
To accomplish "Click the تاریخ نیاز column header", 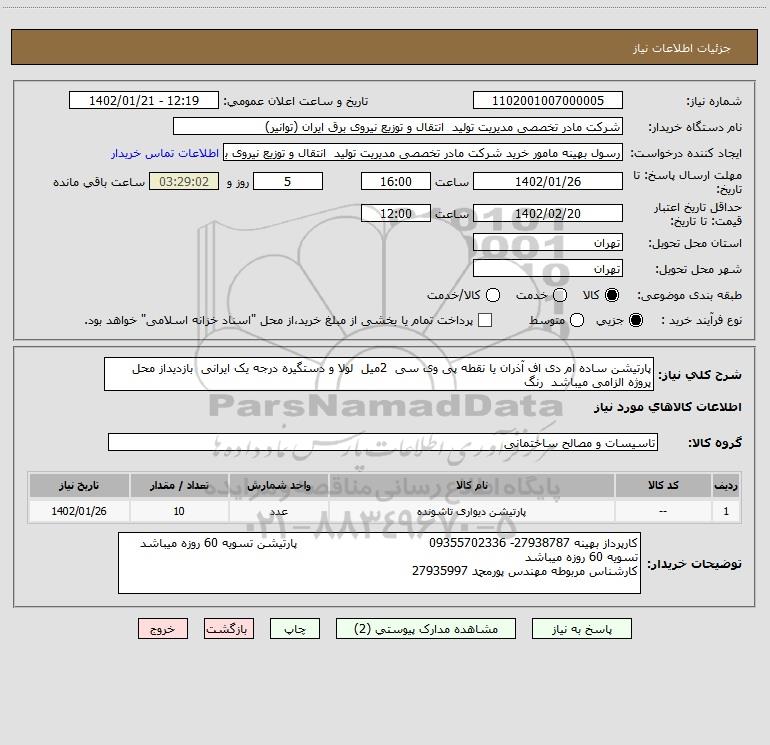I will coord(79,485).
